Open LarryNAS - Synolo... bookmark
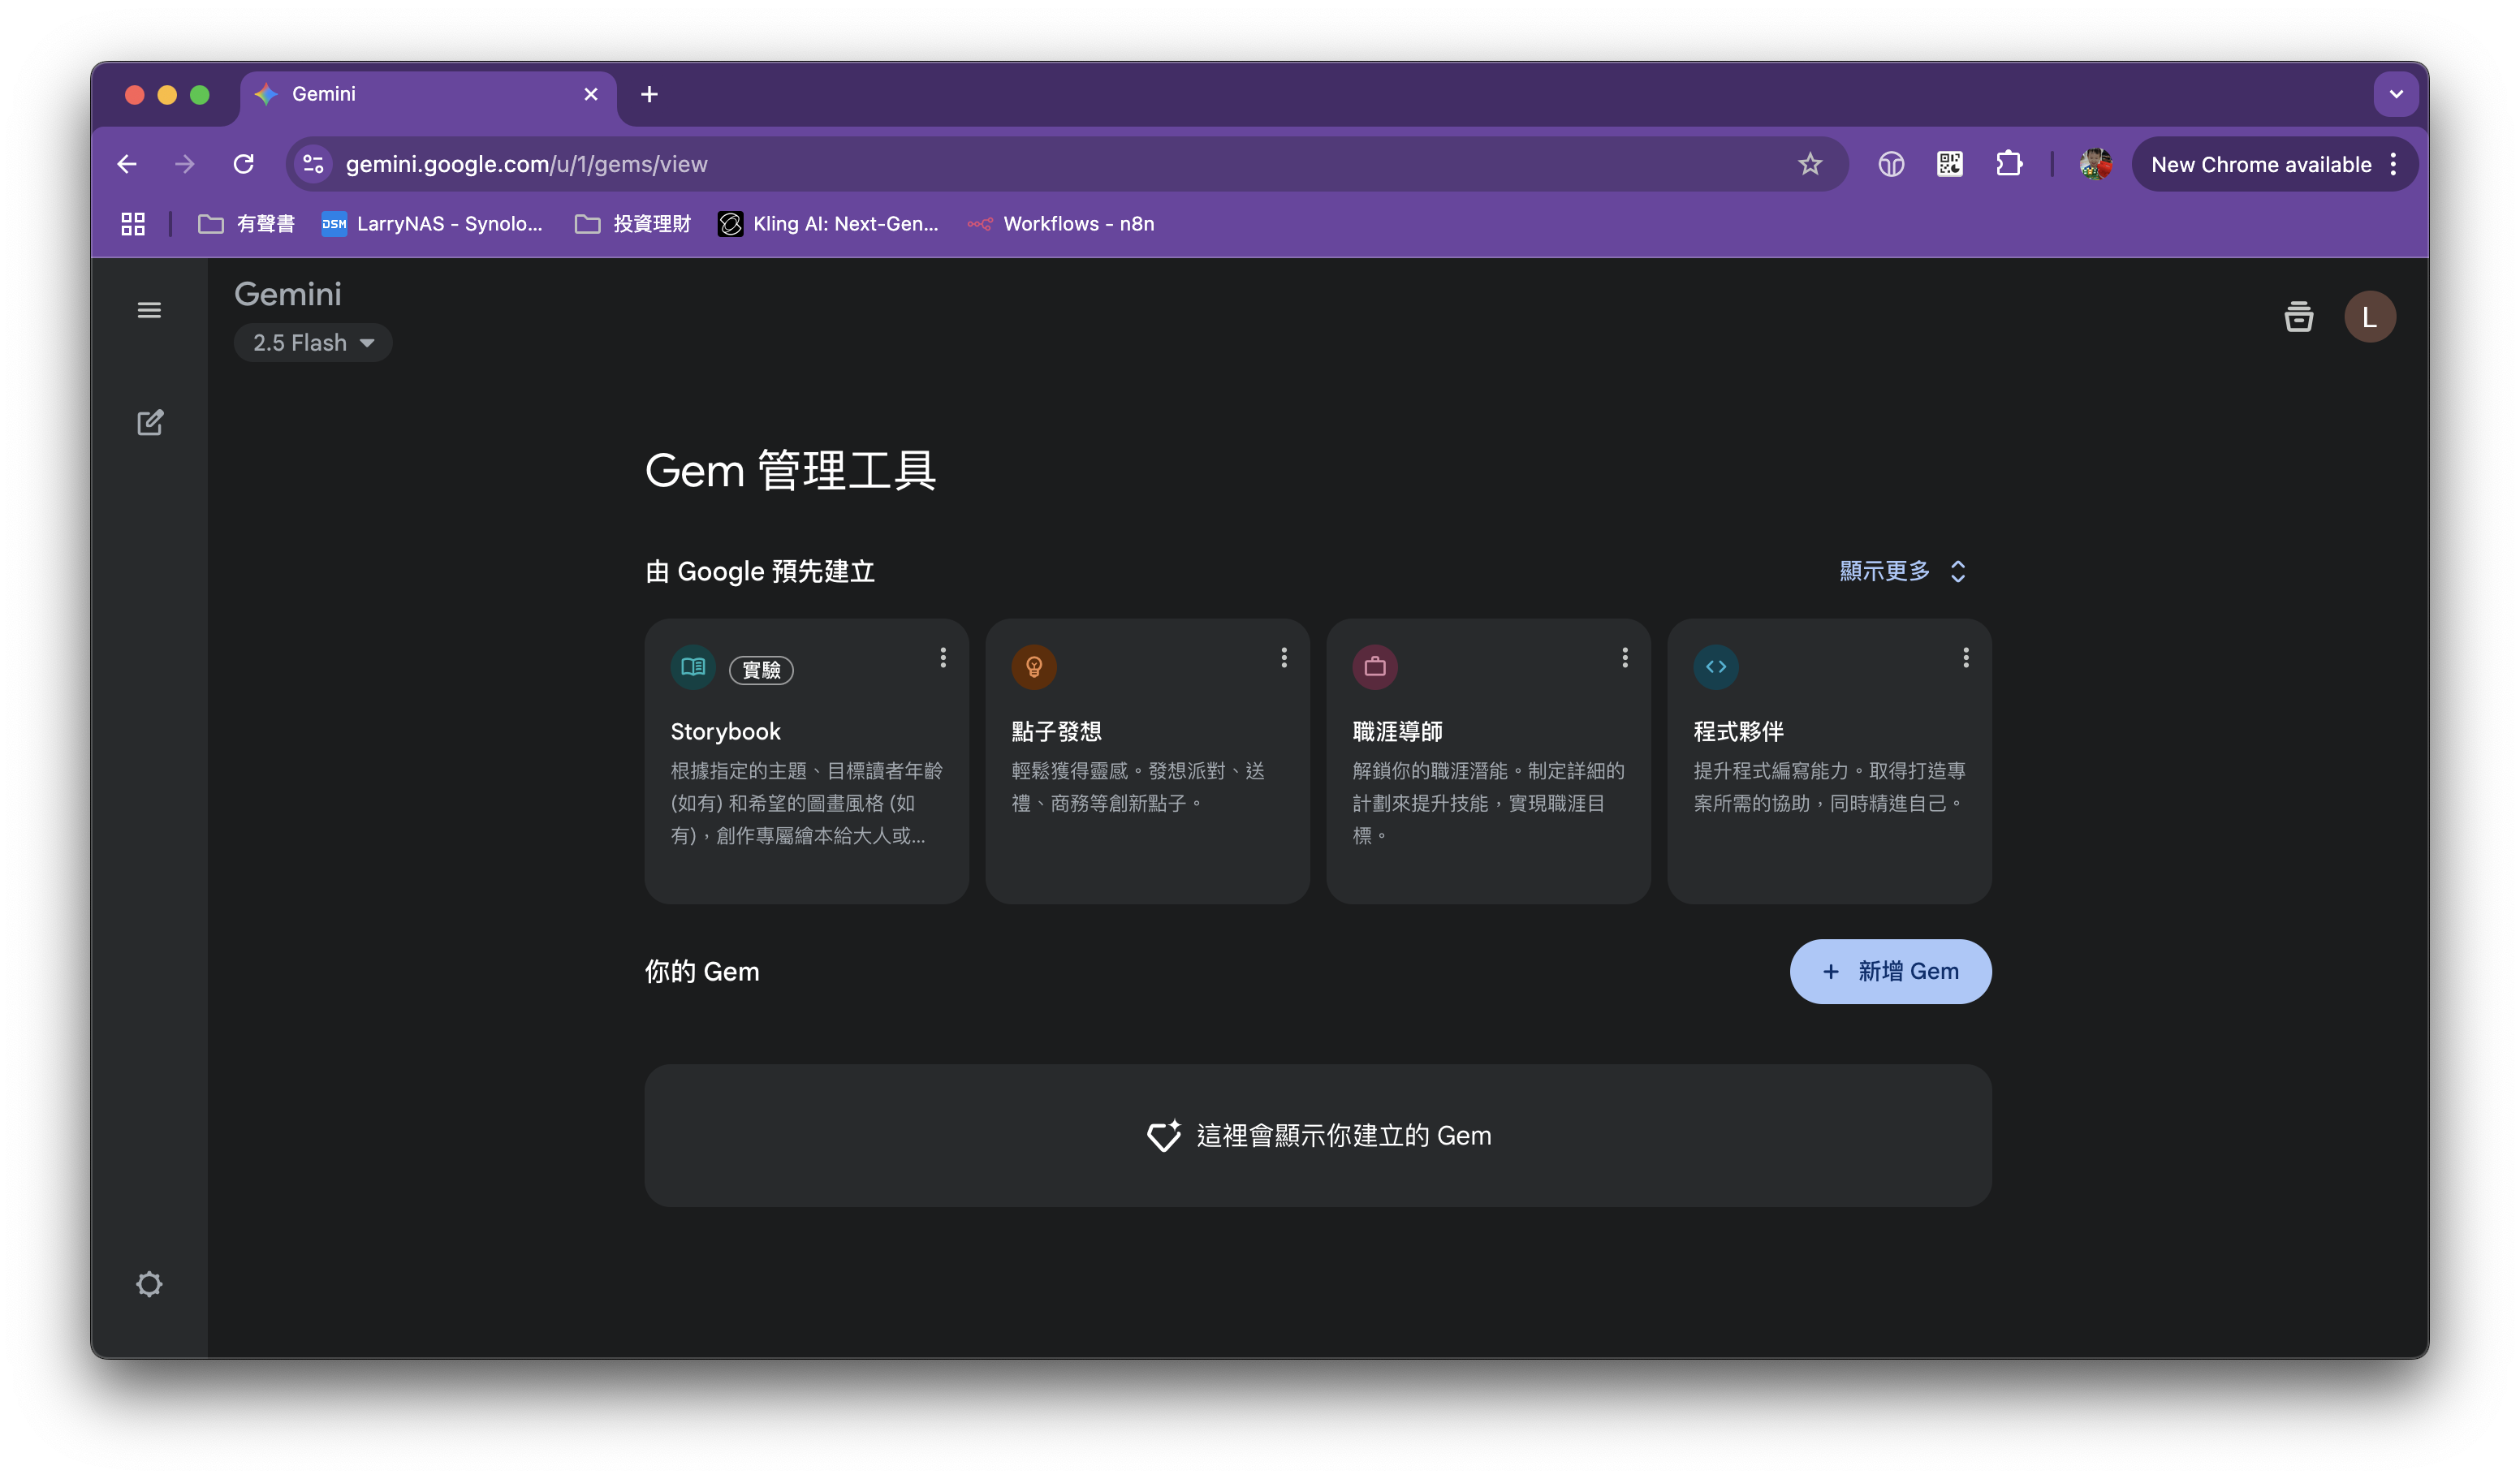The height and width of the screenshot is (1479, 2520). [x=432, y=224]
